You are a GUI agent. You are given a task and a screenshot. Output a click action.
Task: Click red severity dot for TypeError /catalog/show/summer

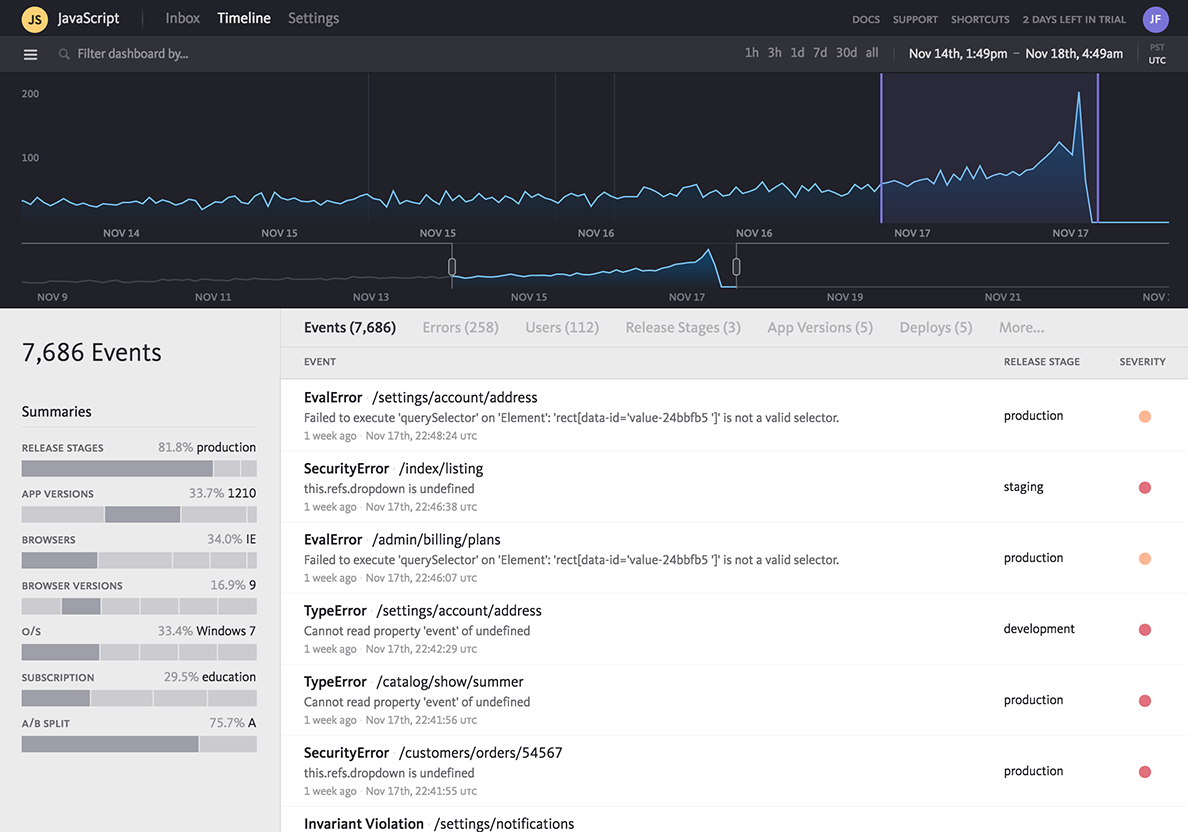coord(1145,701)
